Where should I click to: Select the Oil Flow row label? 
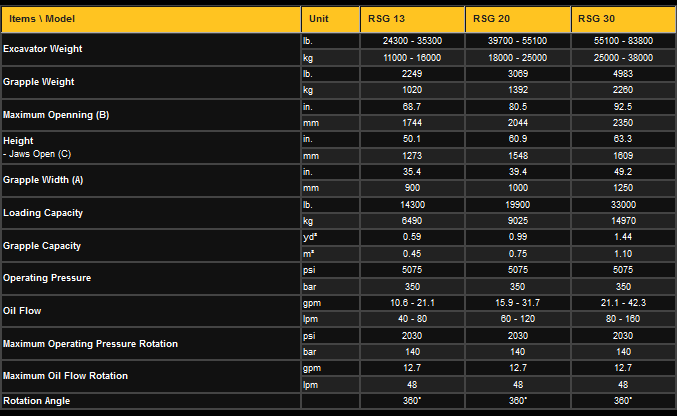click(x=21, y=310)
